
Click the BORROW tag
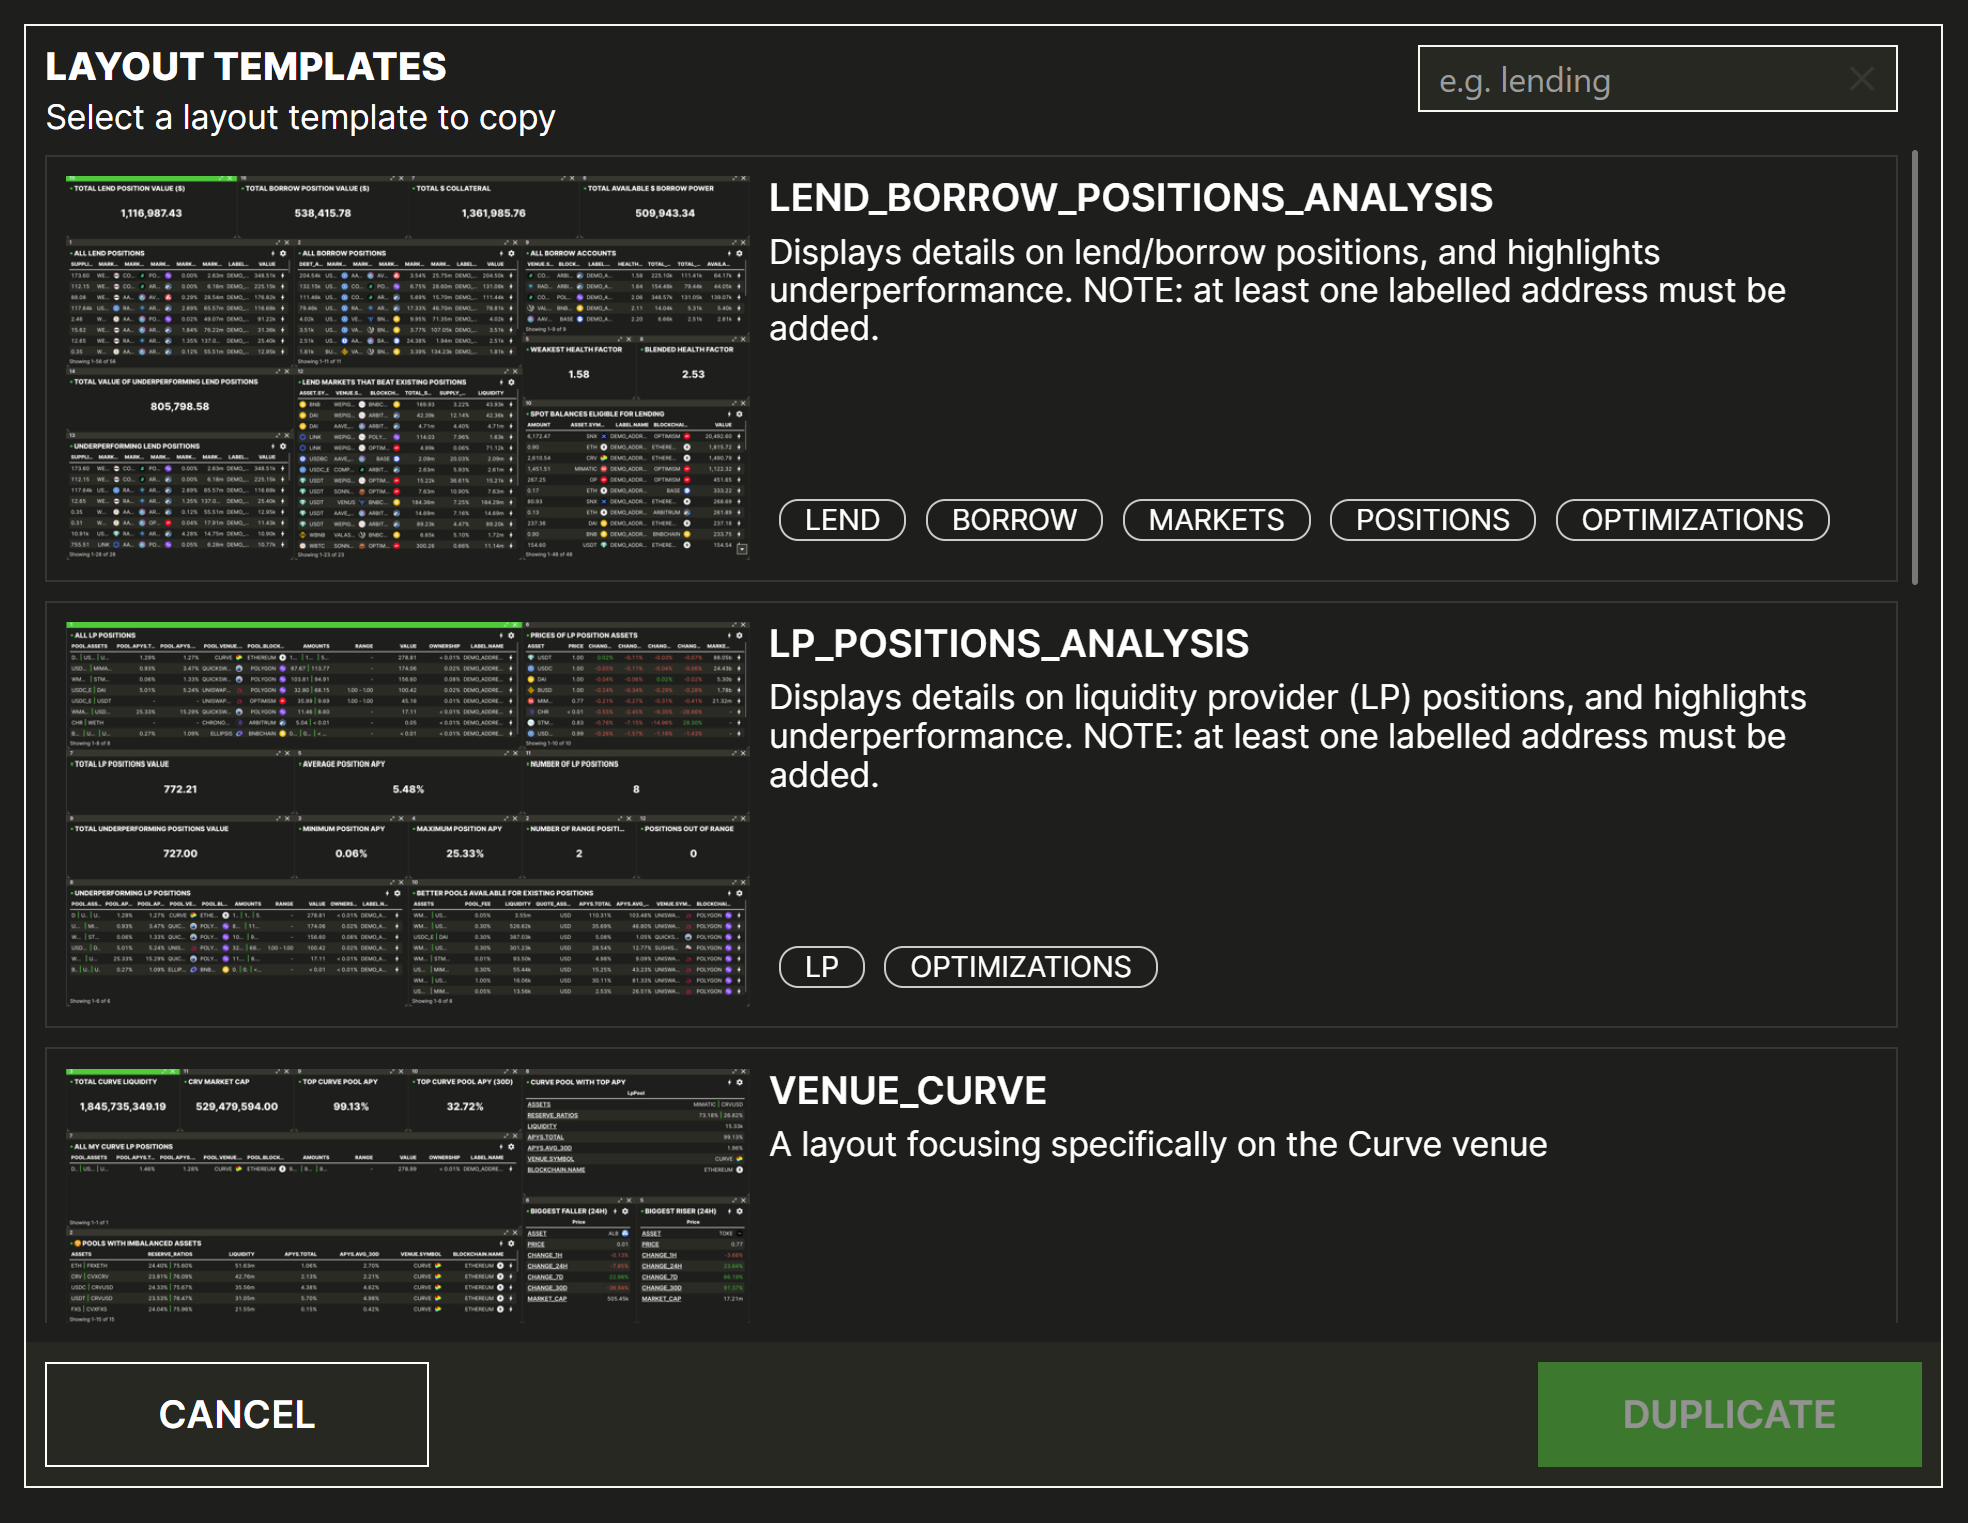coord(1013,520)
